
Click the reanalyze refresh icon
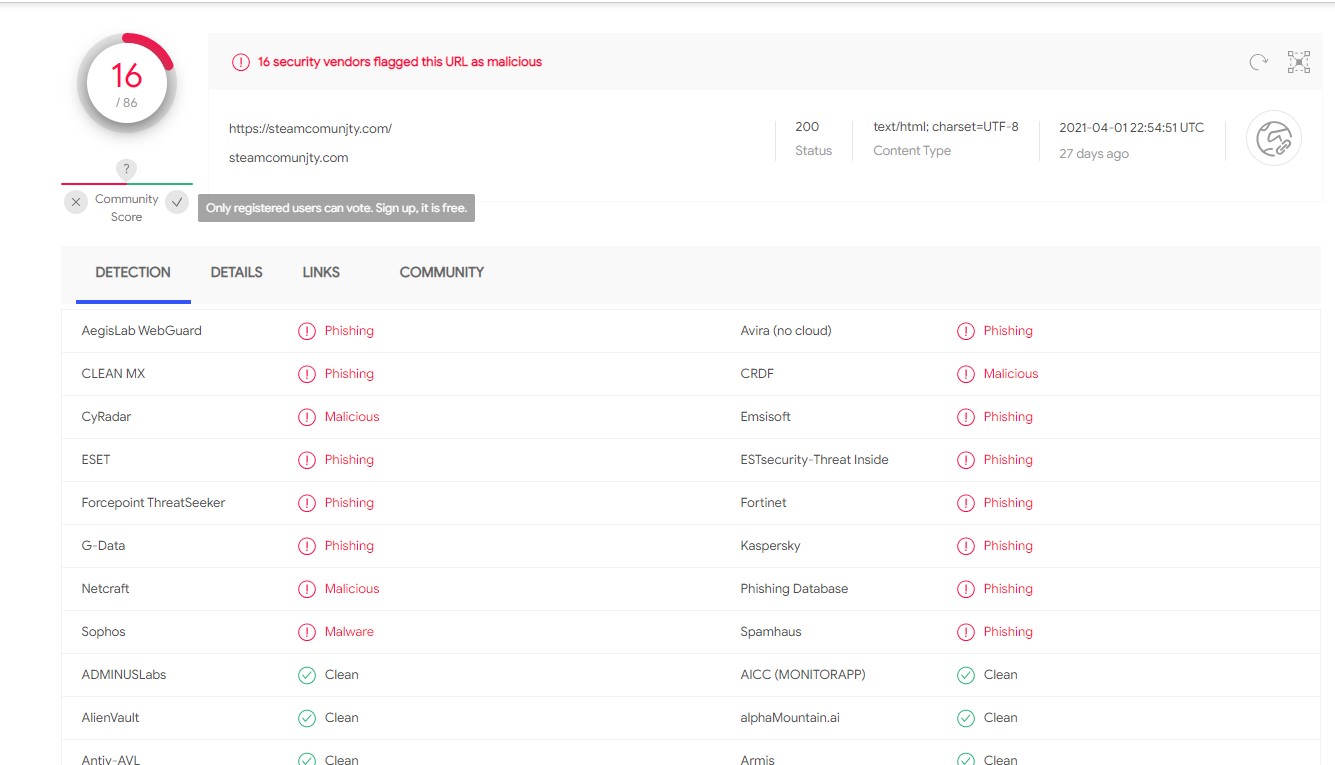[1258, 62]
